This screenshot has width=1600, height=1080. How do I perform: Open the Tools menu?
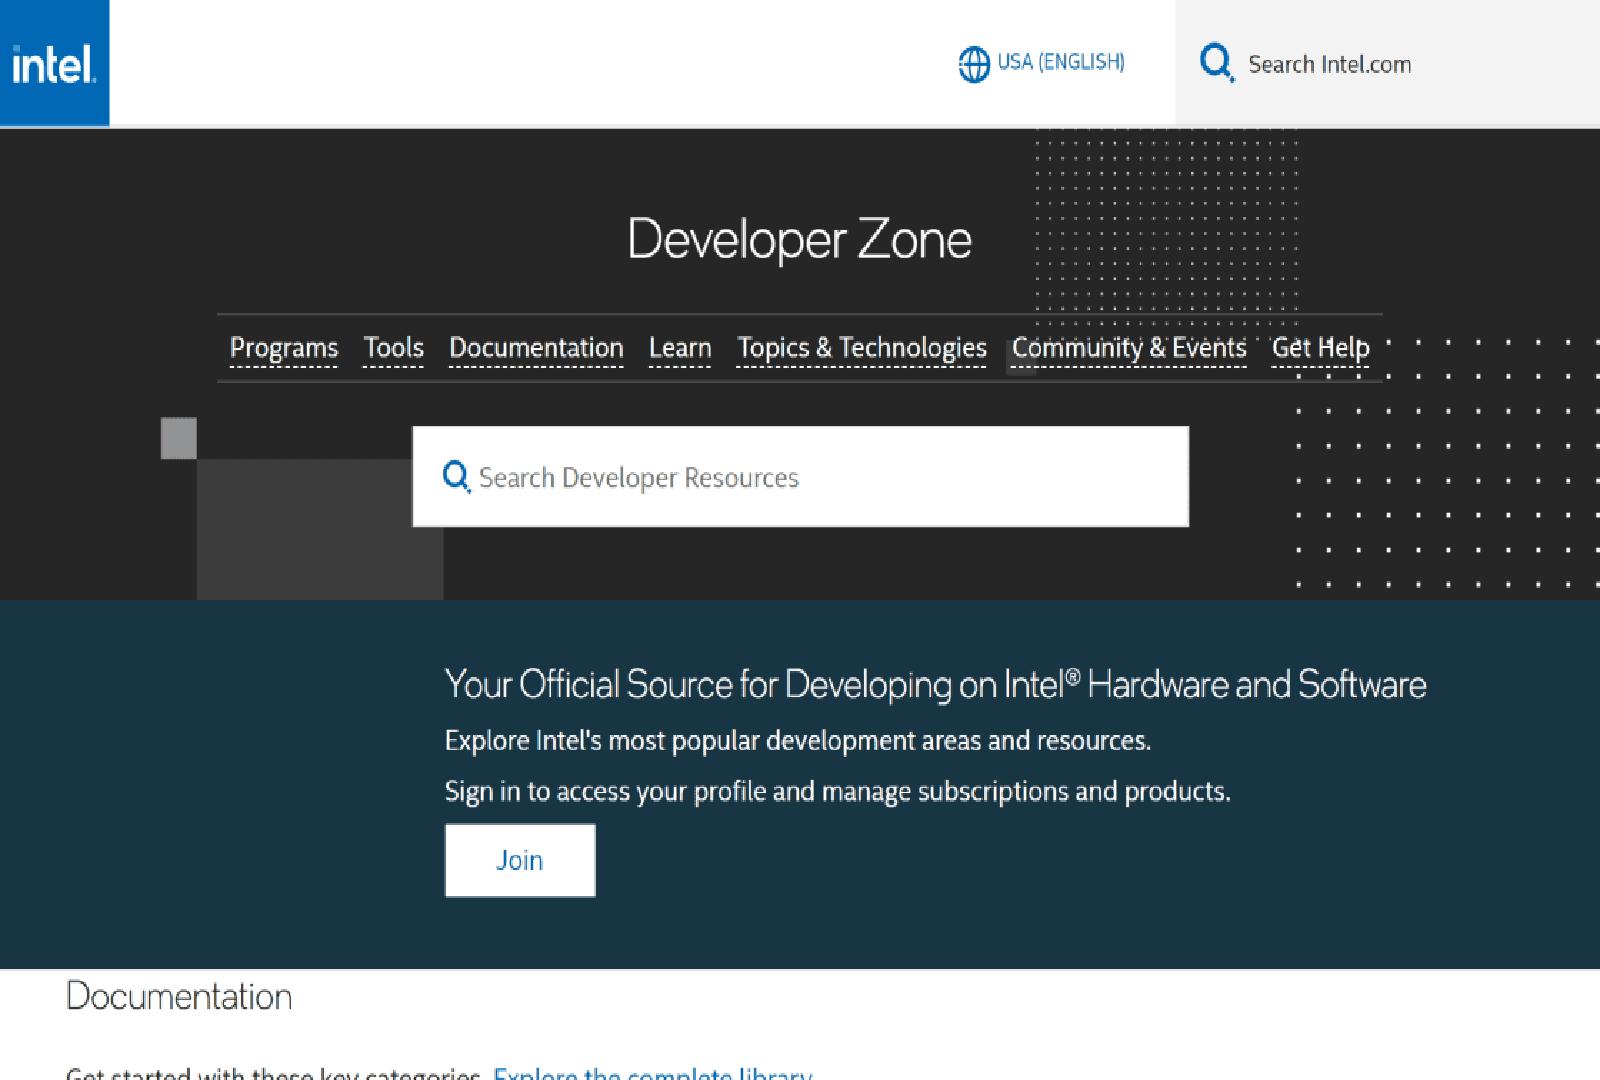point(393,348)
